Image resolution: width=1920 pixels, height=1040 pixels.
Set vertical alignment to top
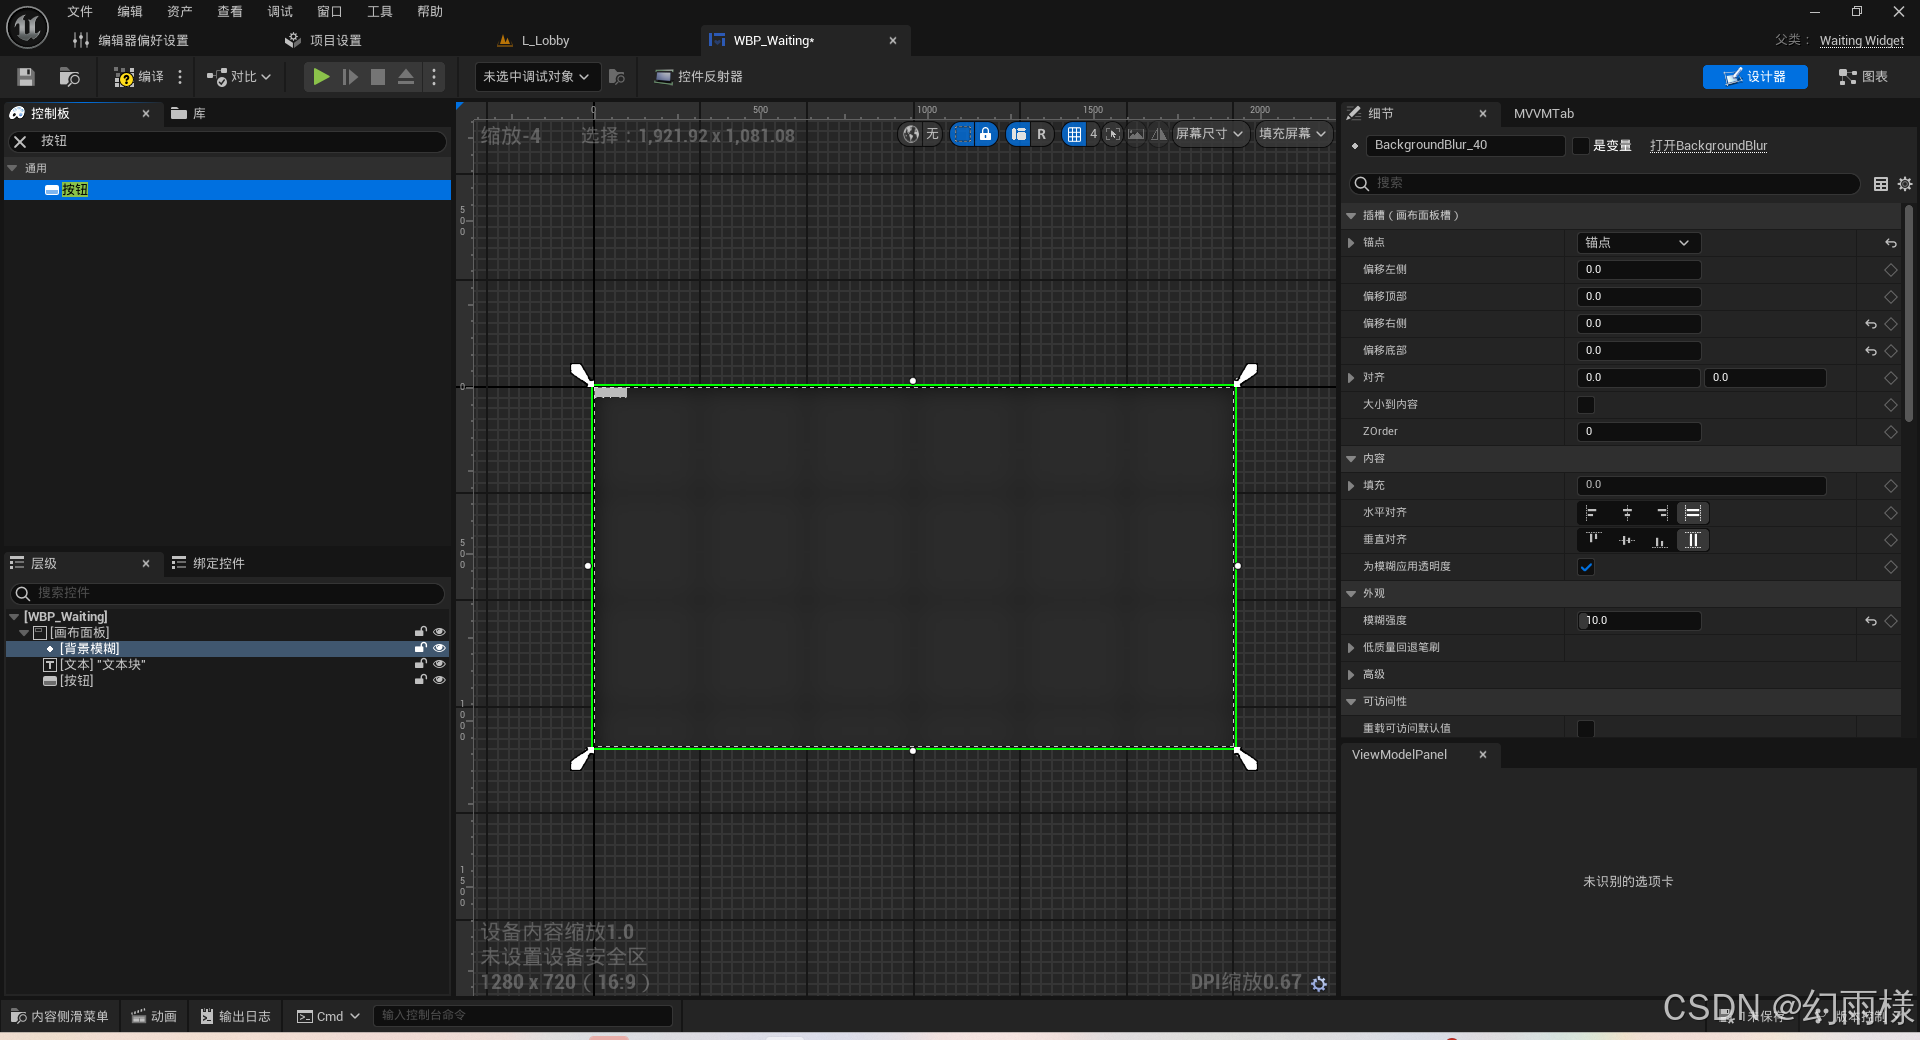tap(1593, 540)
